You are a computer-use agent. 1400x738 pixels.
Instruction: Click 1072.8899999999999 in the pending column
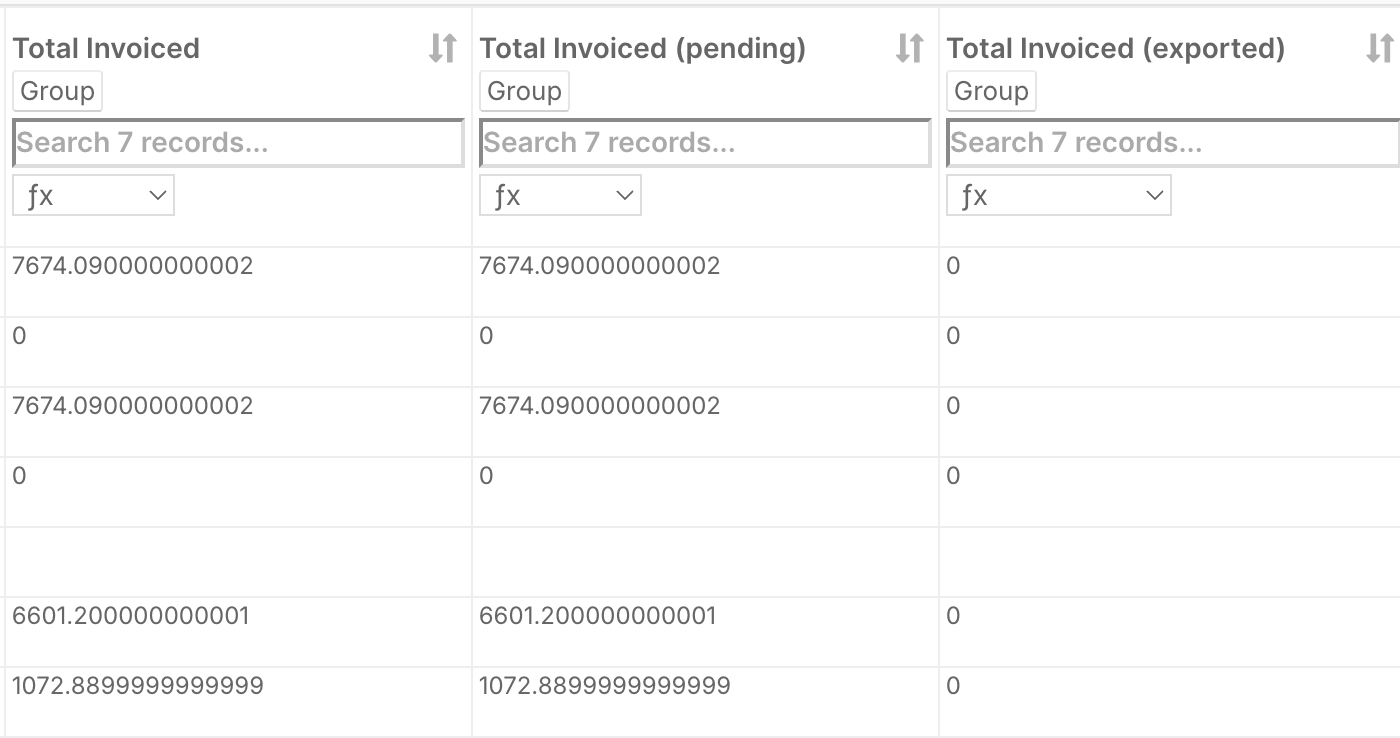pyautogui.click(x=605, y=686)
